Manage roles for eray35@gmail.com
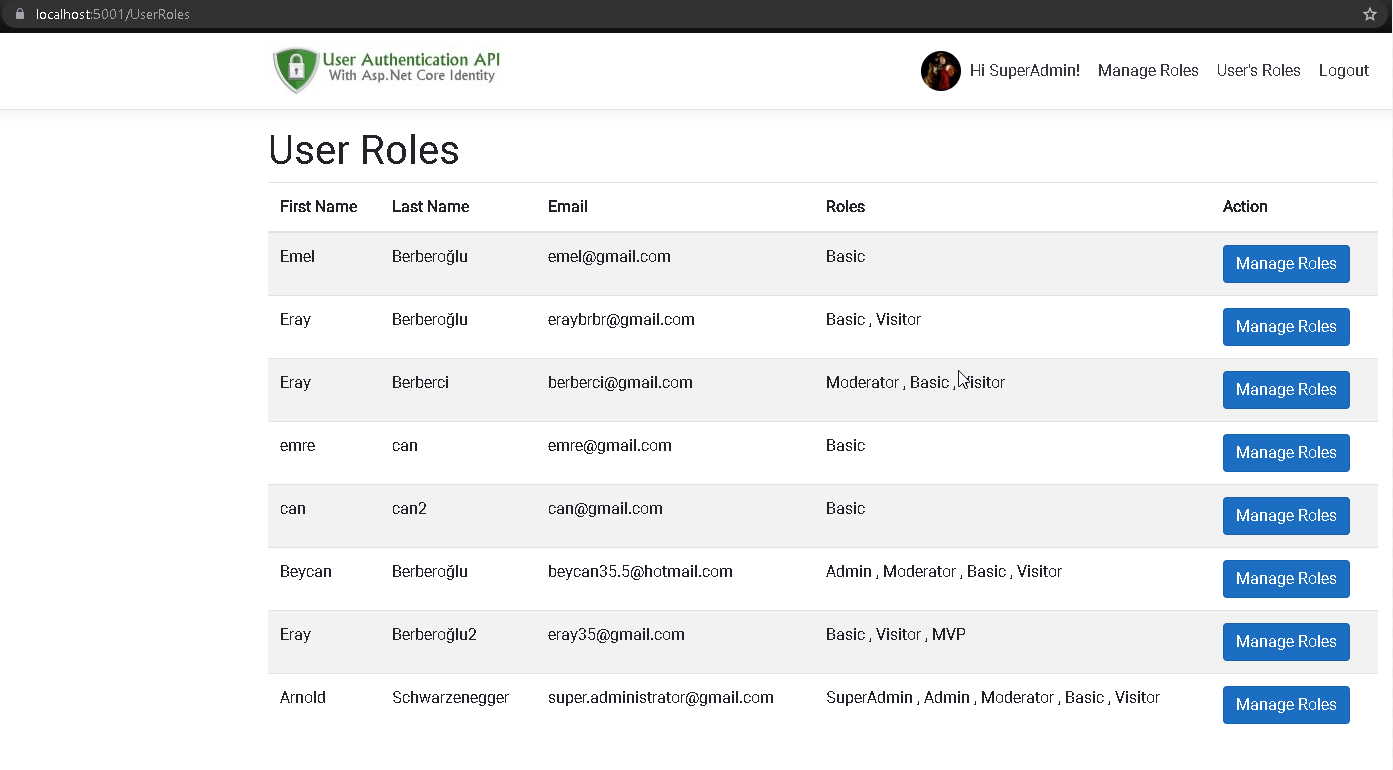This screenshot has width=1393, height=770. [1285, 642]
